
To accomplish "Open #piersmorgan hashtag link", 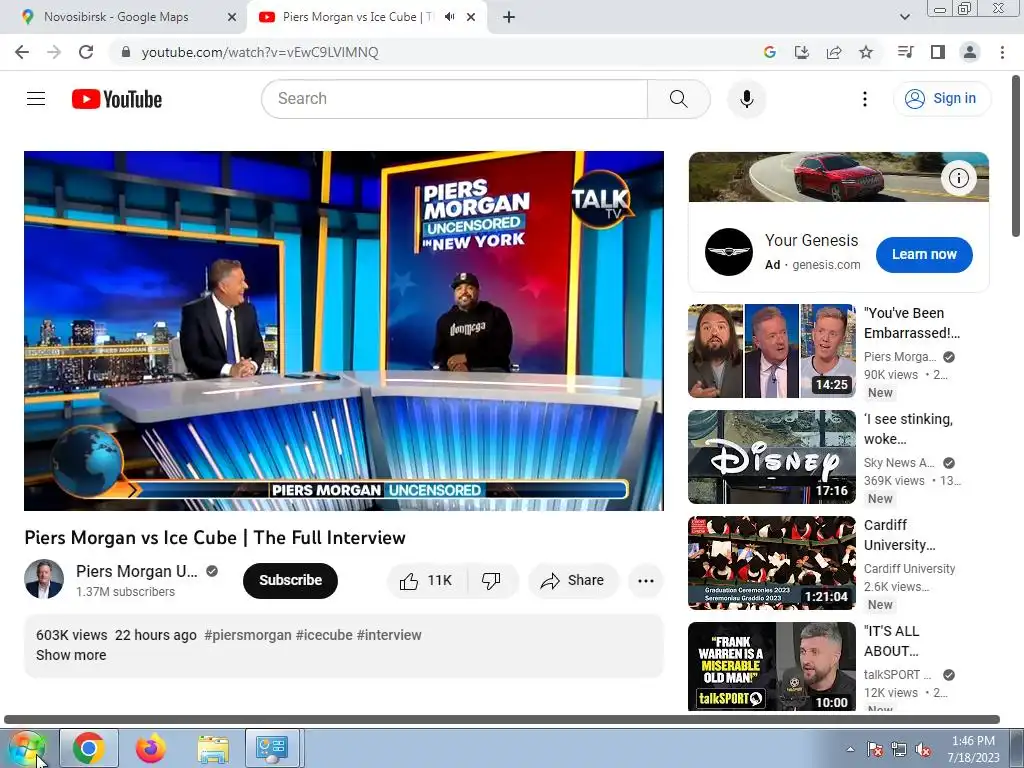I will (x=248, y=635).
